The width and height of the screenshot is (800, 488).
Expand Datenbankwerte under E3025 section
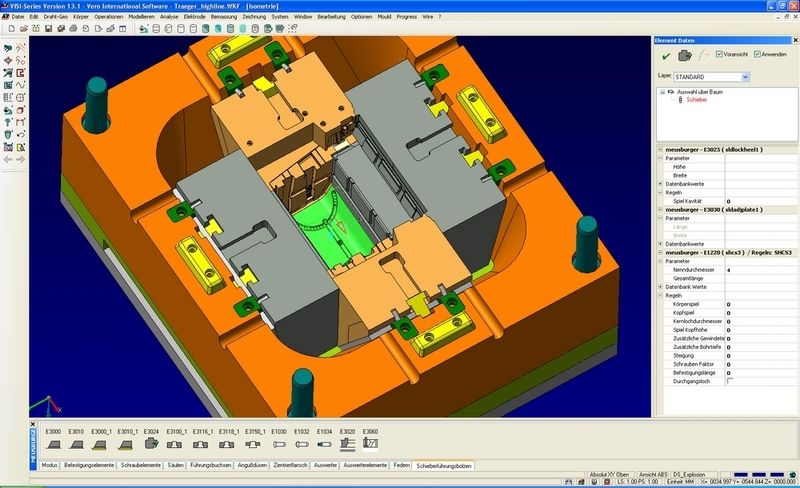(x=660, y=184)
